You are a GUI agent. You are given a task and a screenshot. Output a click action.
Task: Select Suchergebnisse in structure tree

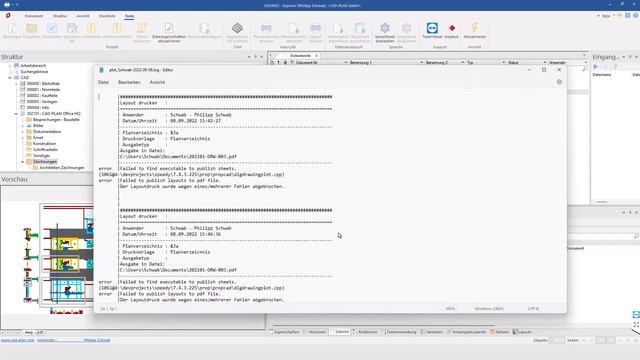click(x=34, y=71)
